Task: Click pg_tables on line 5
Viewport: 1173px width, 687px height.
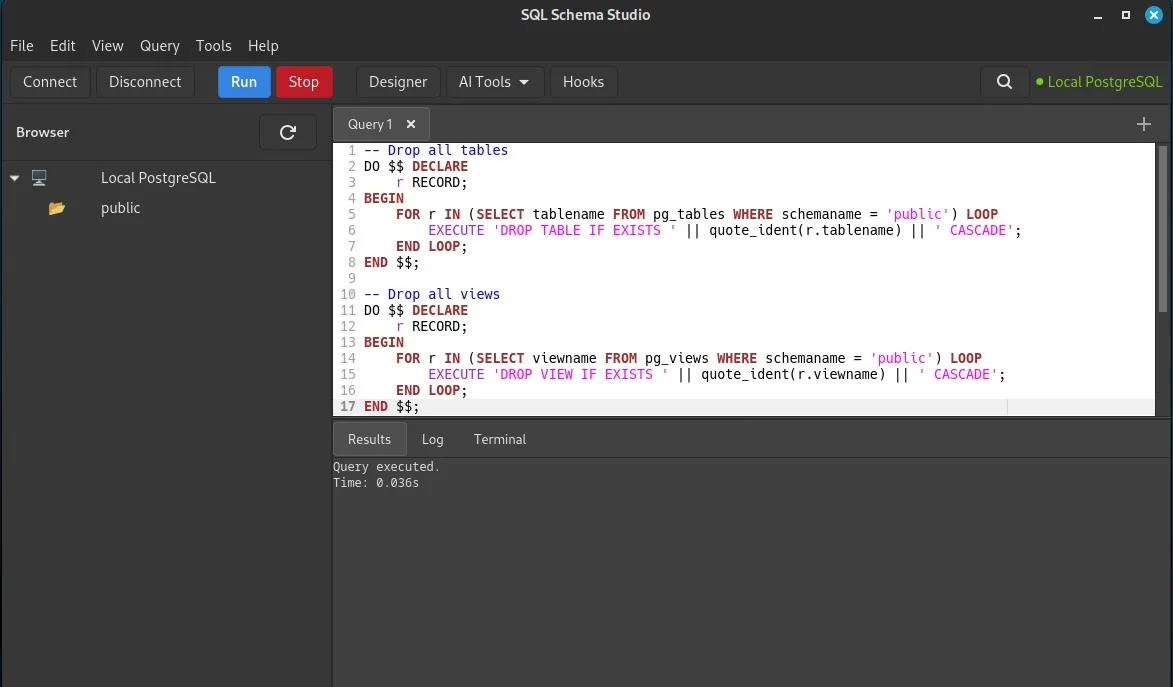Action: (688, 214)
